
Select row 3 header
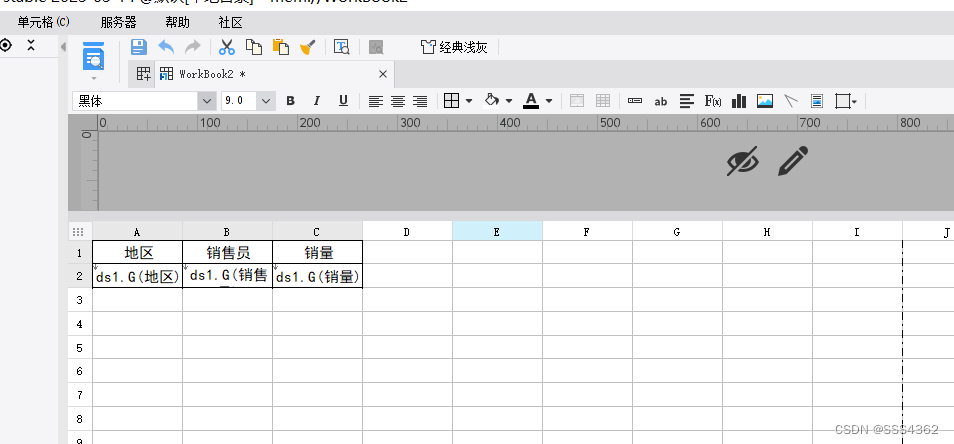[x=80, y=300]
